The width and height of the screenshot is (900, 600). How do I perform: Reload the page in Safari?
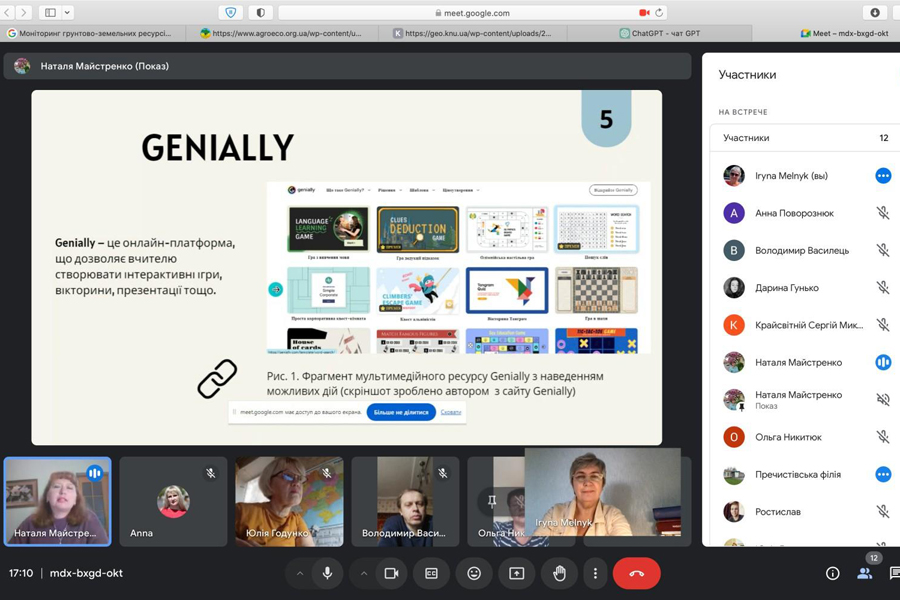pyautogui.click(x=659, y=13)
